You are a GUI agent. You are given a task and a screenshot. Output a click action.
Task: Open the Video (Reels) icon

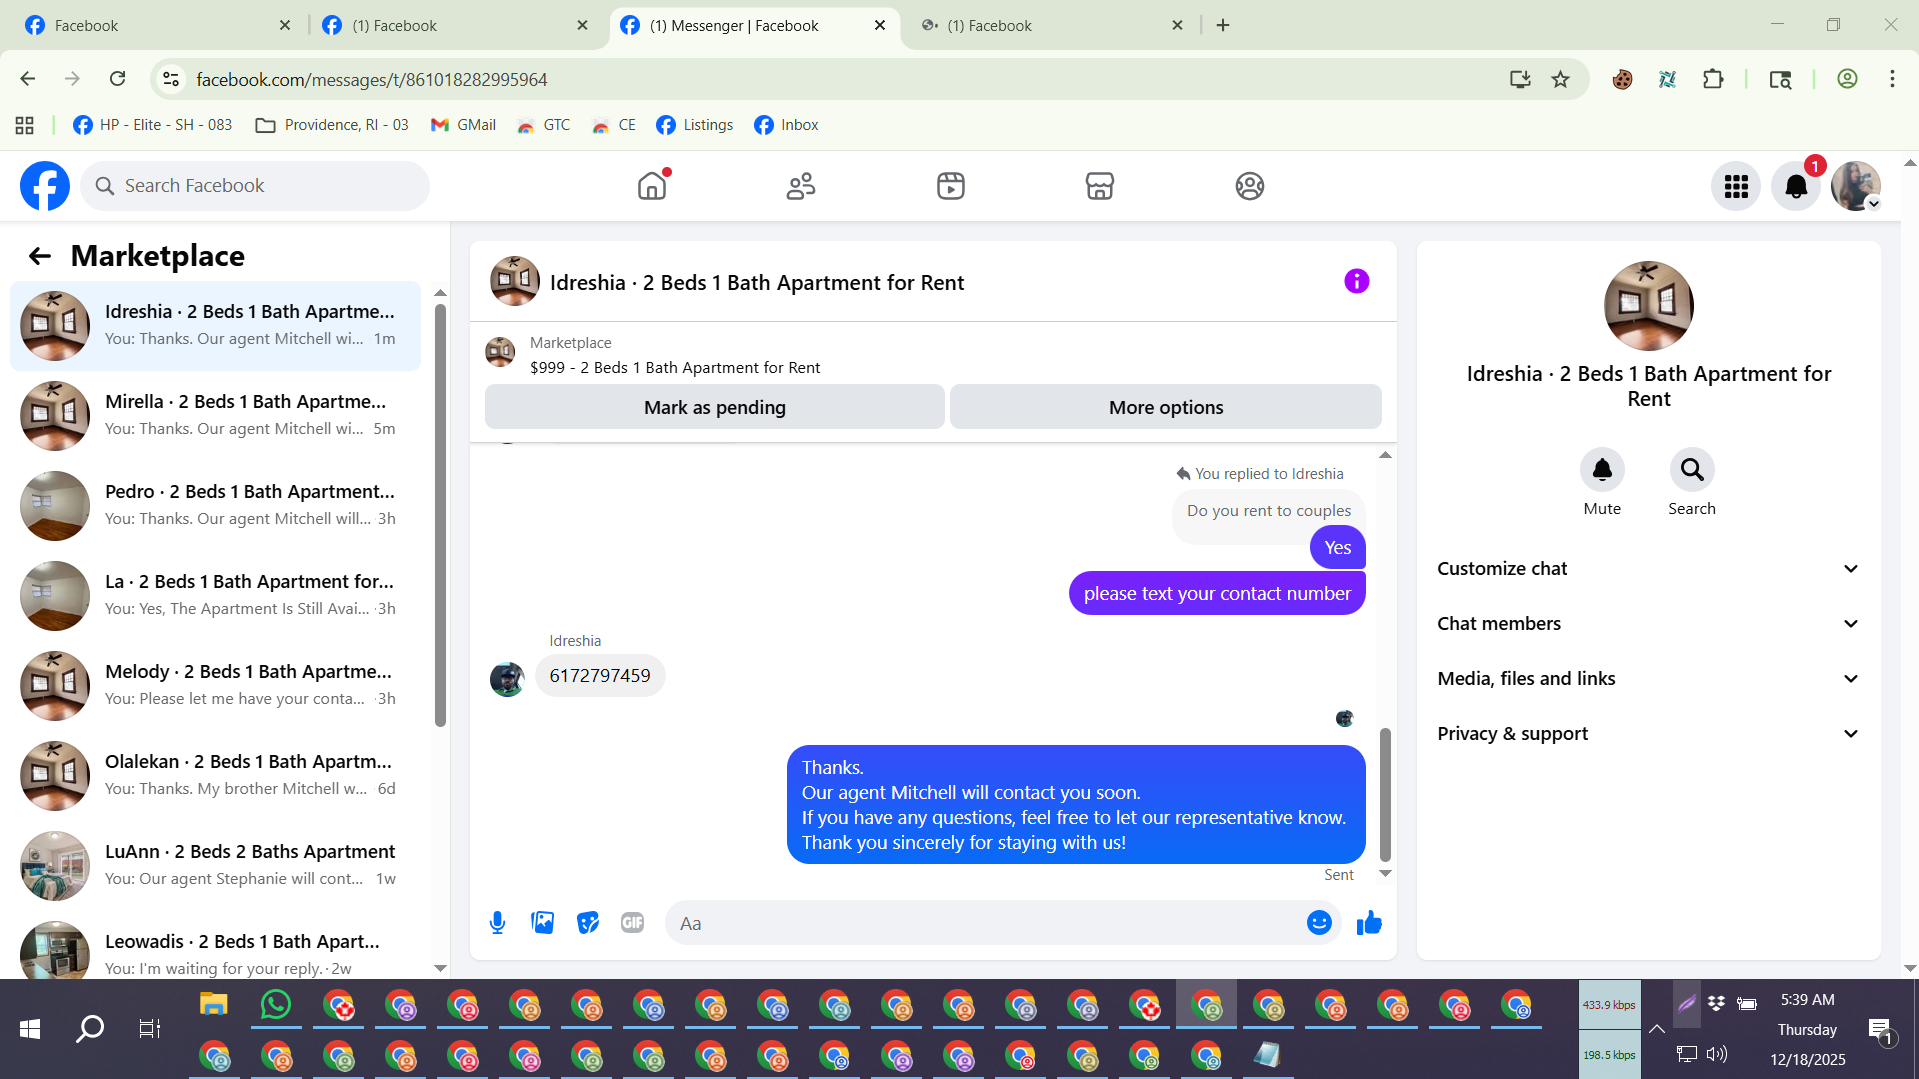pyautogui.click(x=951, y=186)
